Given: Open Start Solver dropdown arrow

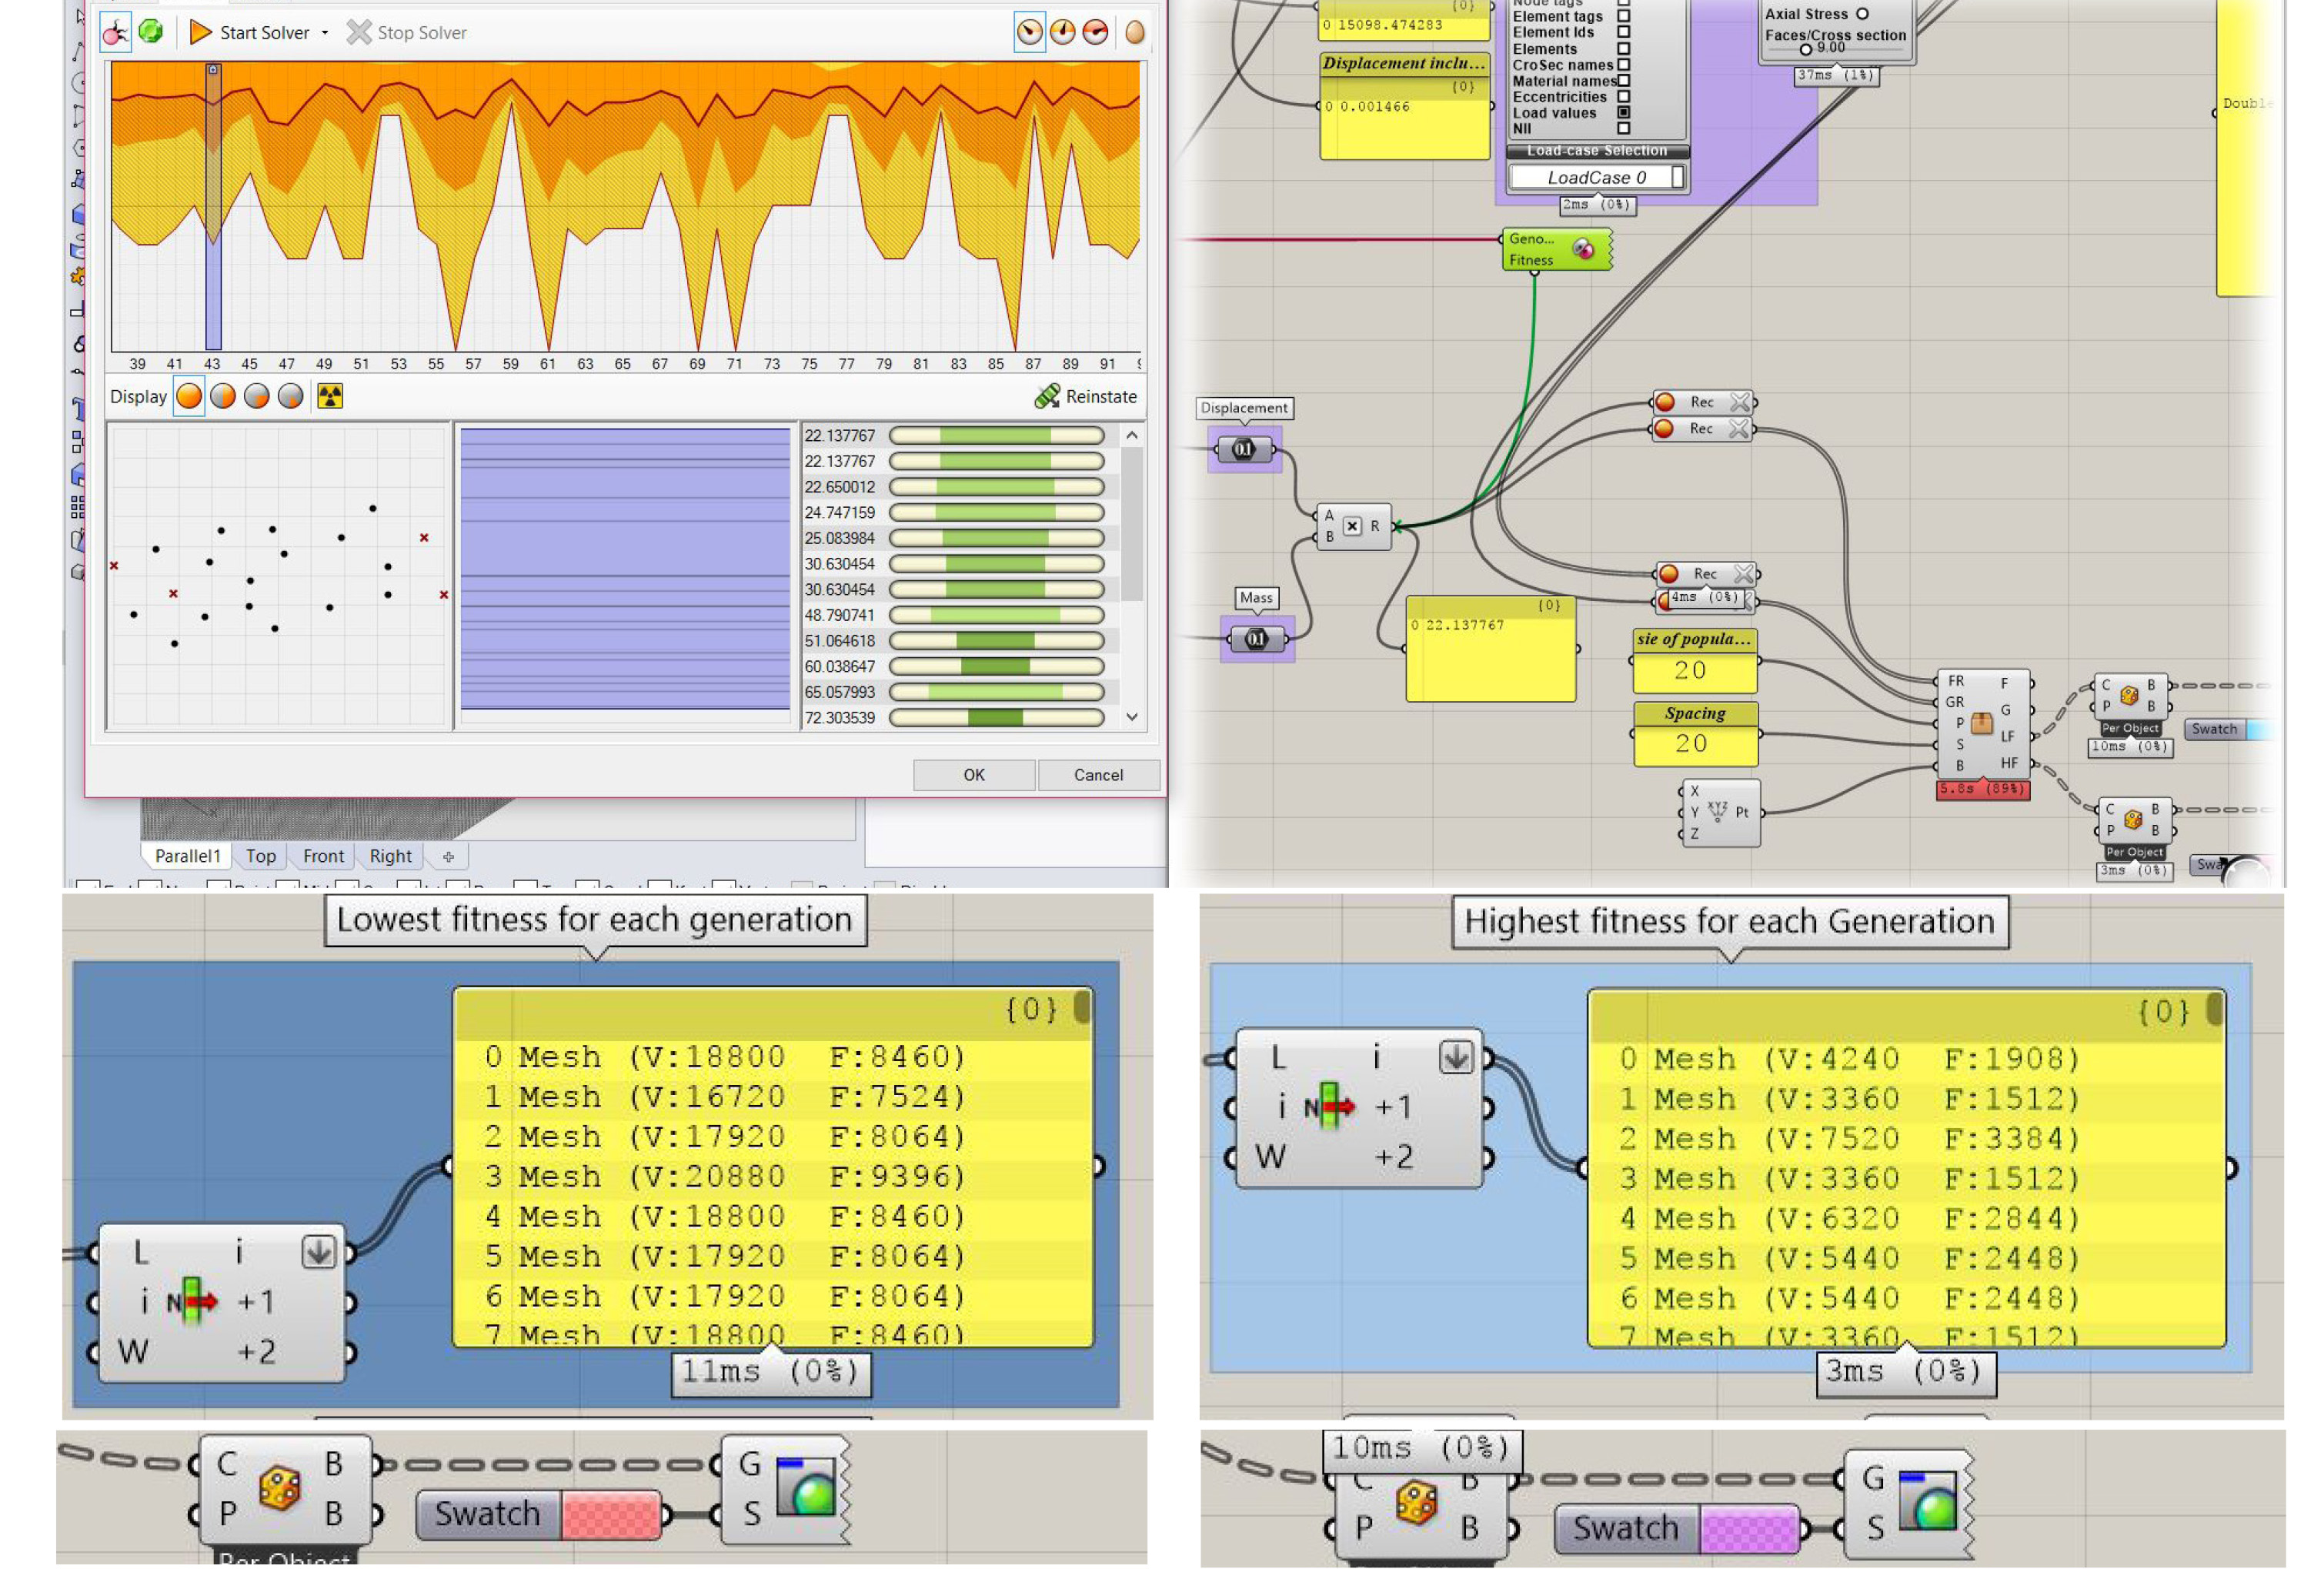Looking at the screenshot, I should pyautogui.click(x=325, y=33).
